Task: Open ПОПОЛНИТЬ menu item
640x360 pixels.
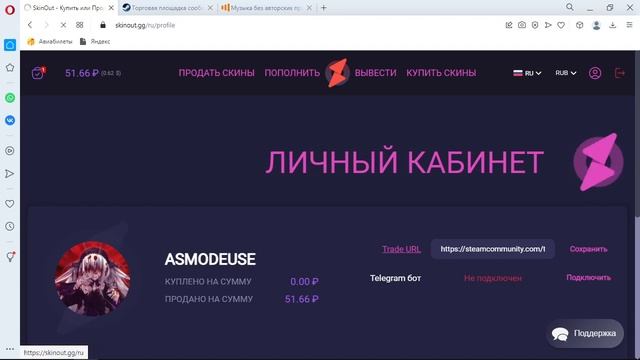Action: (292, 73)
